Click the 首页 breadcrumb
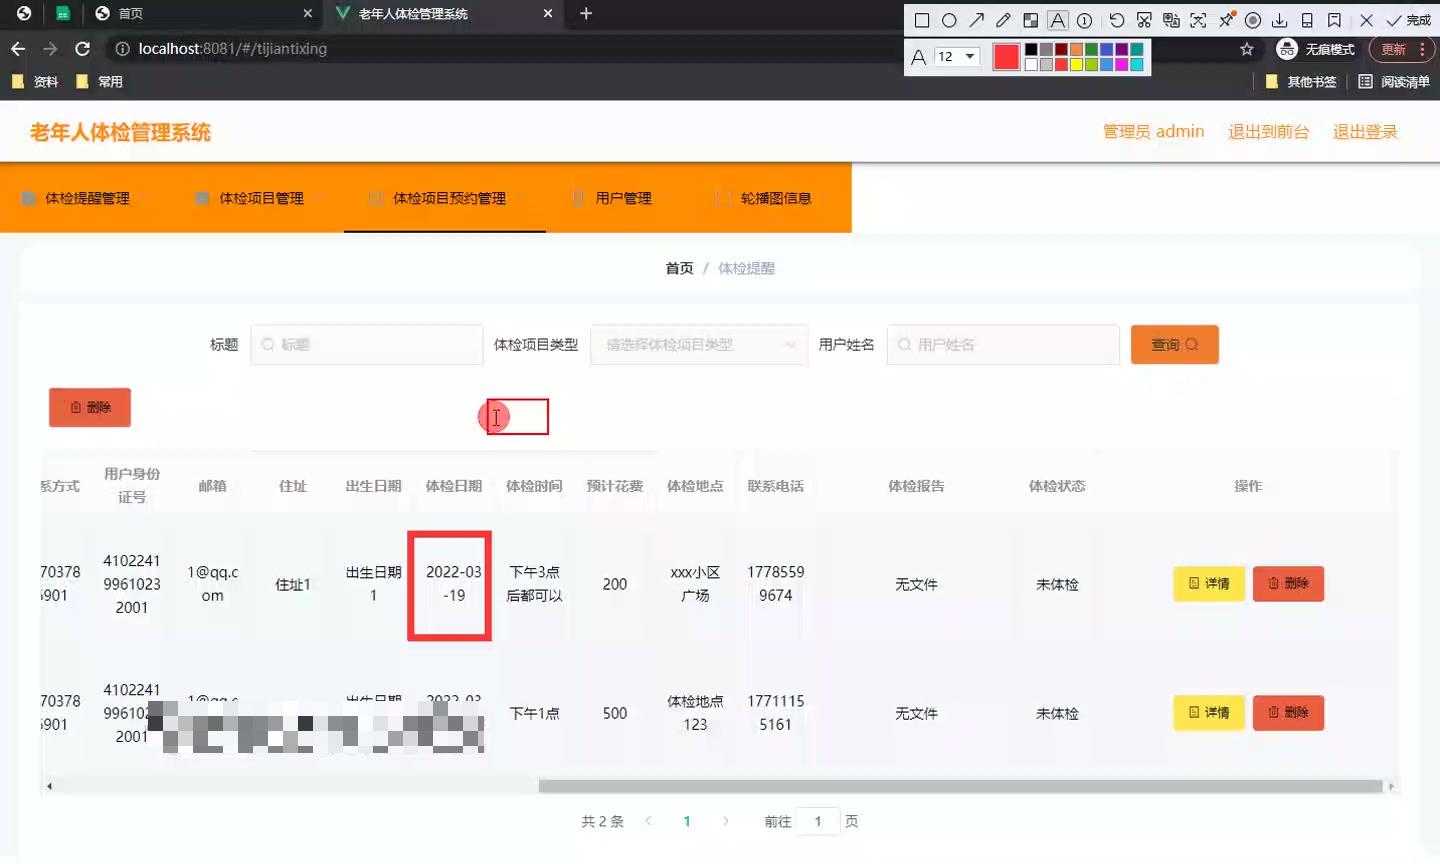1440x864 pixels. tap(679, 268)
